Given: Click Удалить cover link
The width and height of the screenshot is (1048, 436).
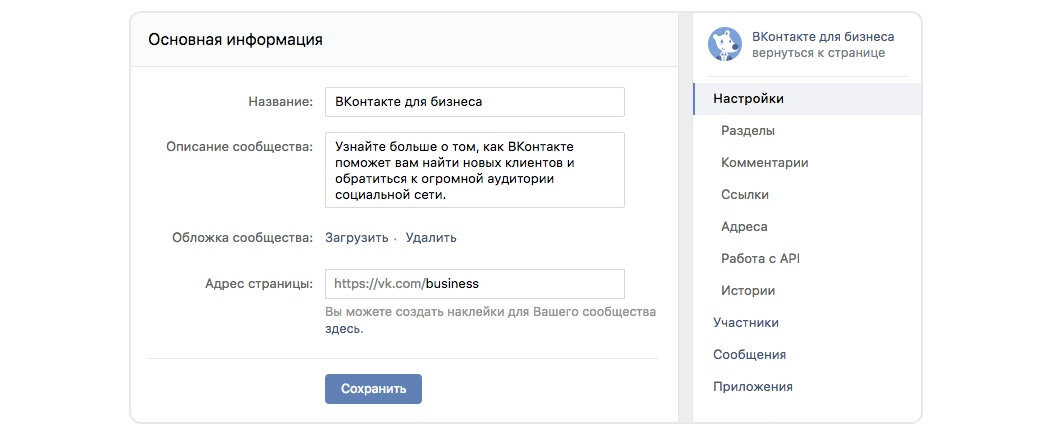Looking at the screenshot, I should (431, 238).
